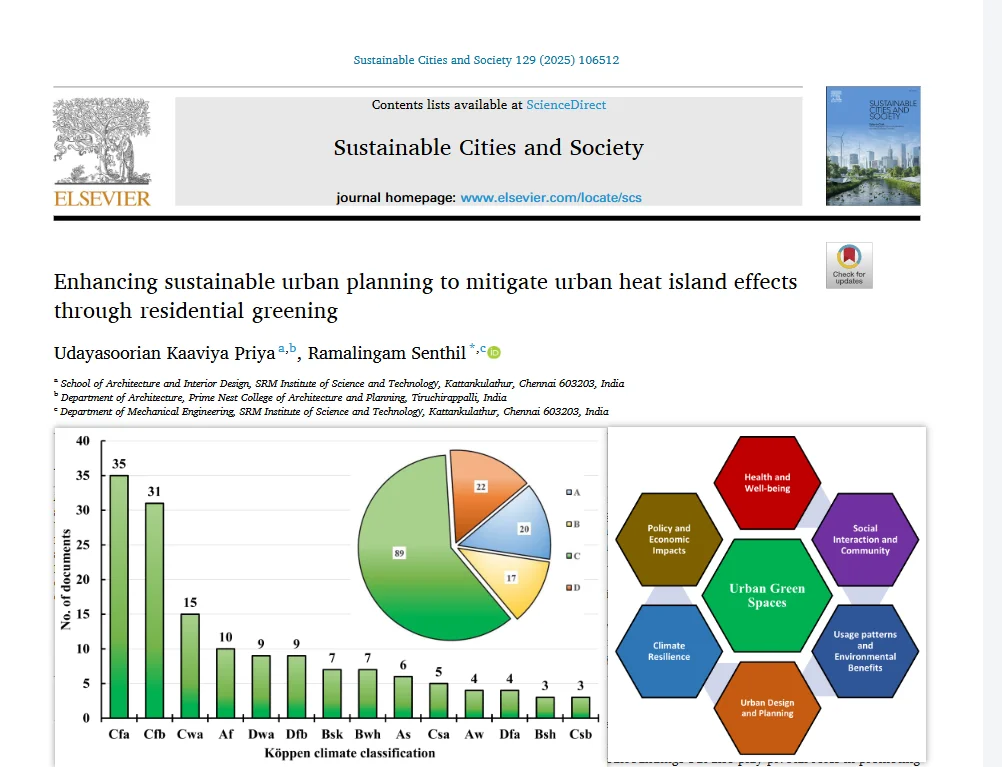Click corresponding author asterisk mark
Screen dimensions: 1002x767
[x=472, y=348]
